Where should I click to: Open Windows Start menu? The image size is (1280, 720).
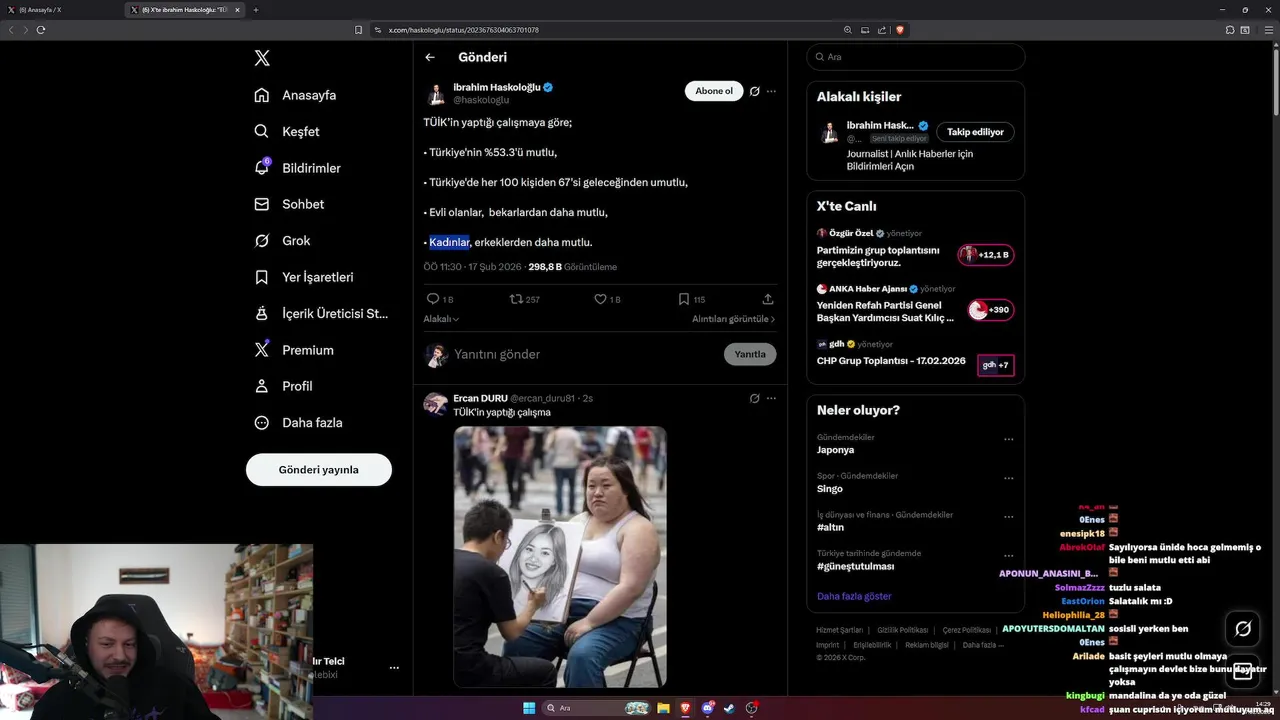(529, 708)
